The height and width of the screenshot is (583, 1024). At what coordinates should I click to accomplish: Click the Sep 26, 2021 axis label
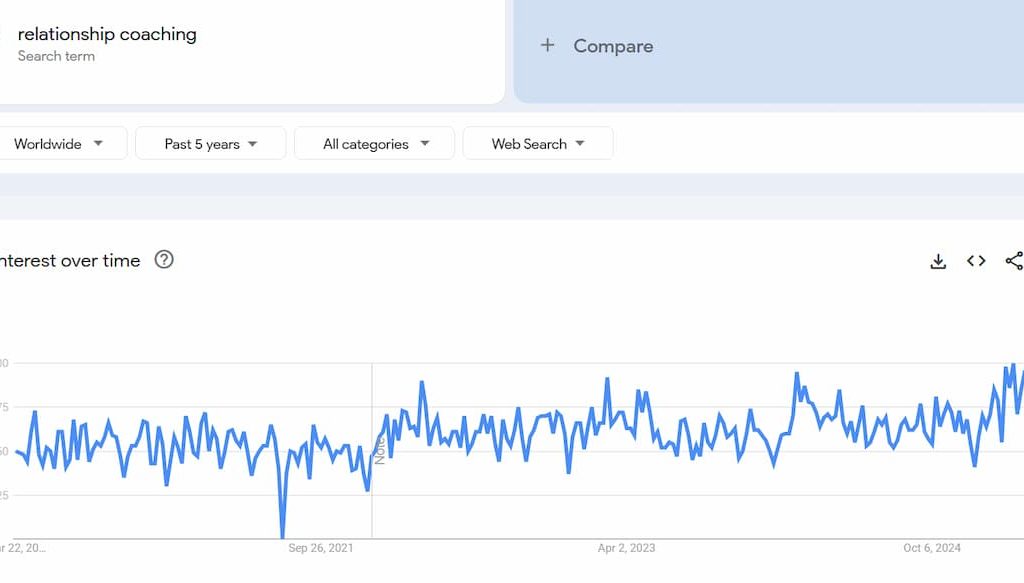point(320,548)
